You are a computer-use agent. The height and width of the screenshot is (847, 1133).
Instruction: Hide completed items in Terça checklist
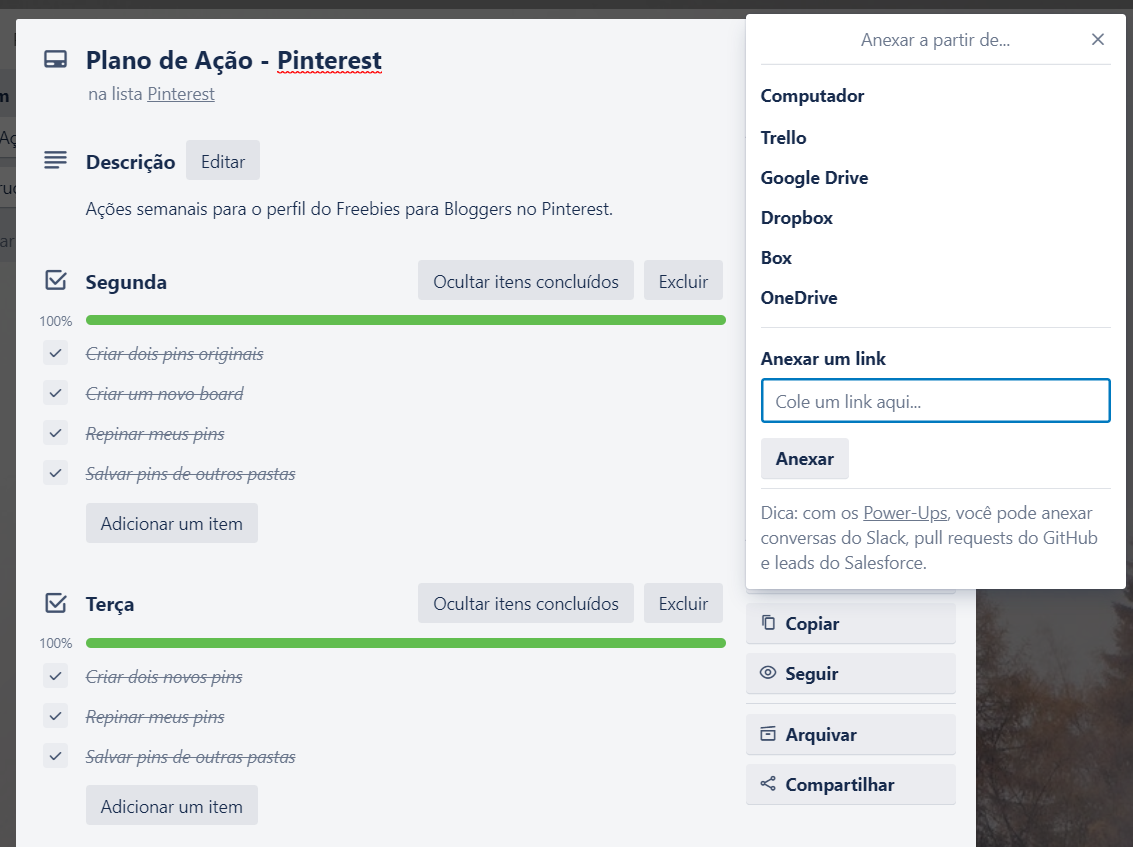click(x=525, y=603)
